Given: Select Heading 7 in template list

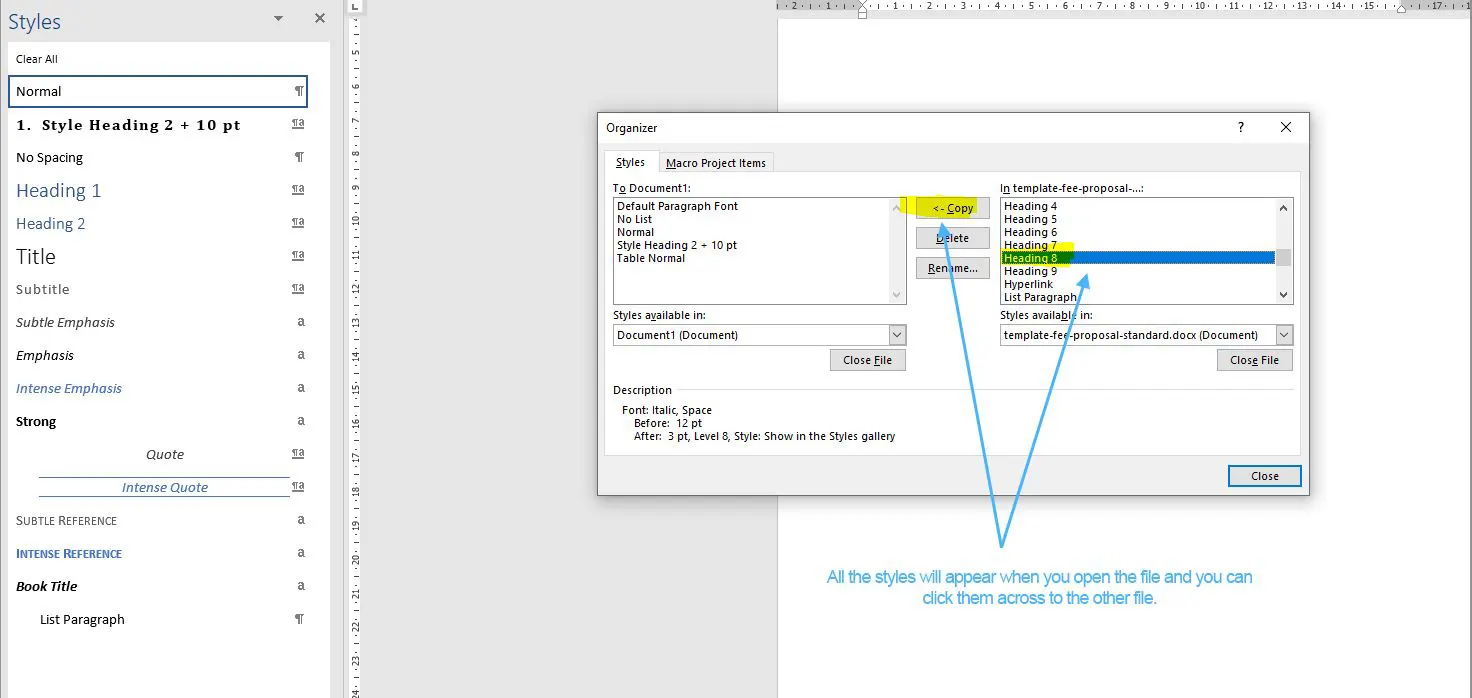Looking at the screenshot, I should click(1030, 245).
